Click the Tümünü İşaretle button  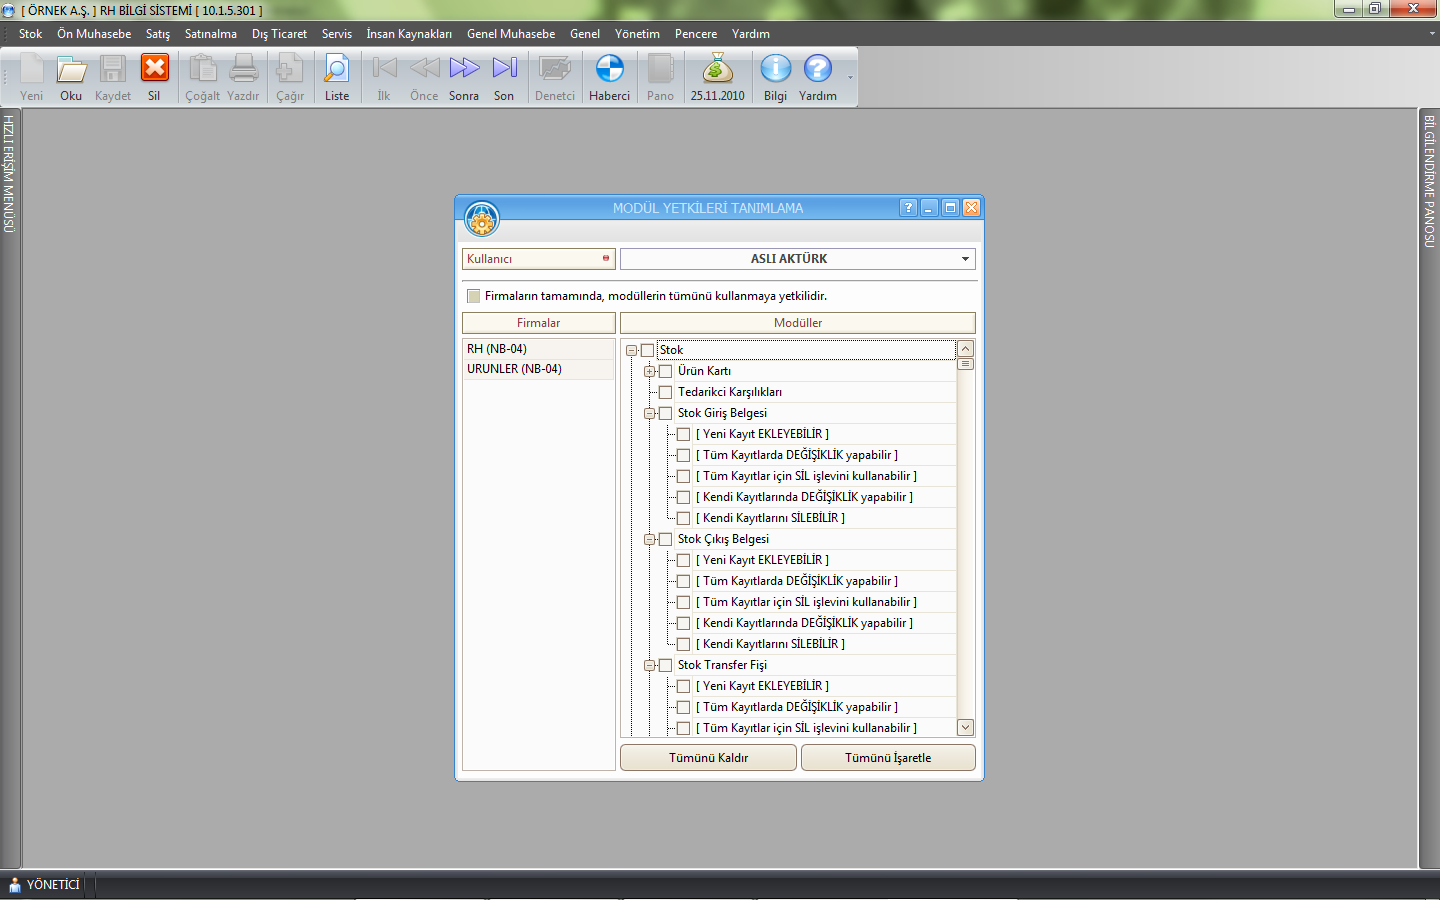(888, 758)
